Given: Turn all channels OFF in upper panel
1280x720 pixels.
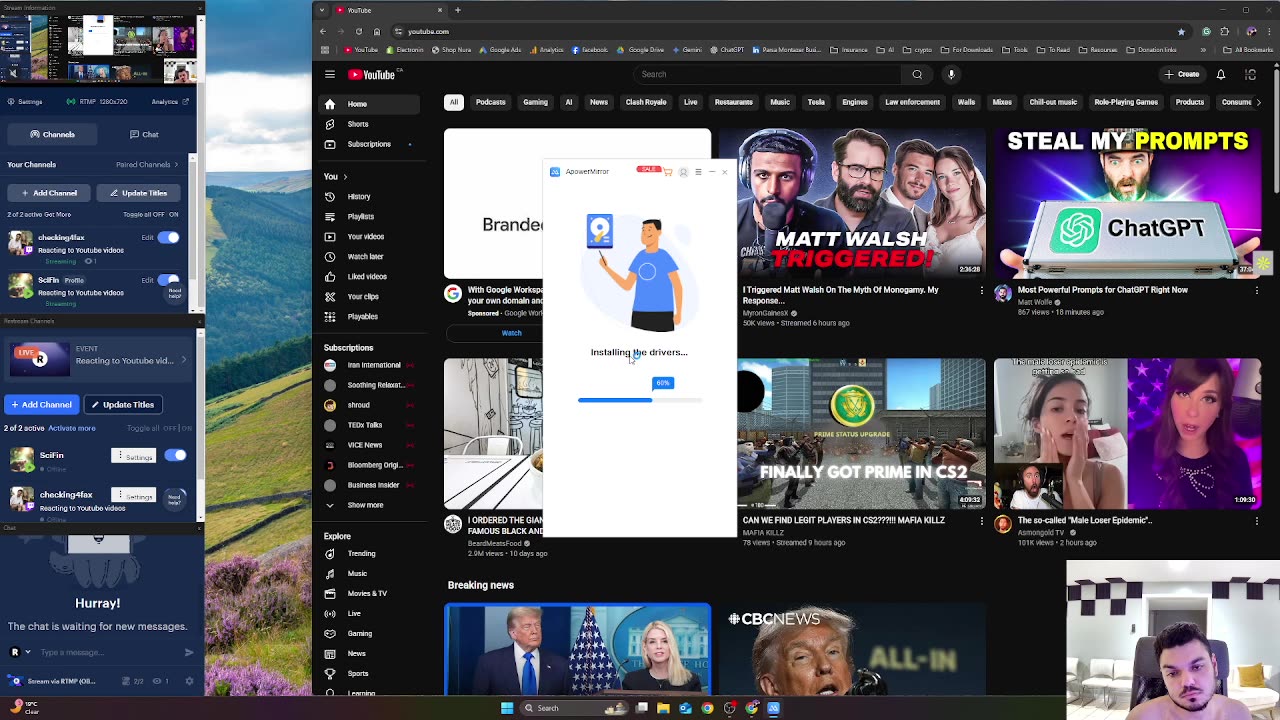Looking at the screenshot, I should pos(158,214).
